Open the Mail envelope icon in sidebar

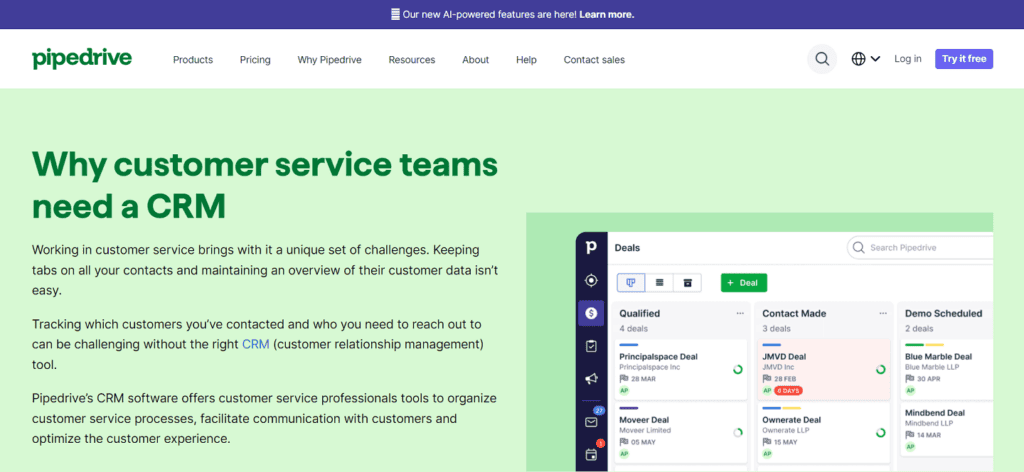pos(591,422)
